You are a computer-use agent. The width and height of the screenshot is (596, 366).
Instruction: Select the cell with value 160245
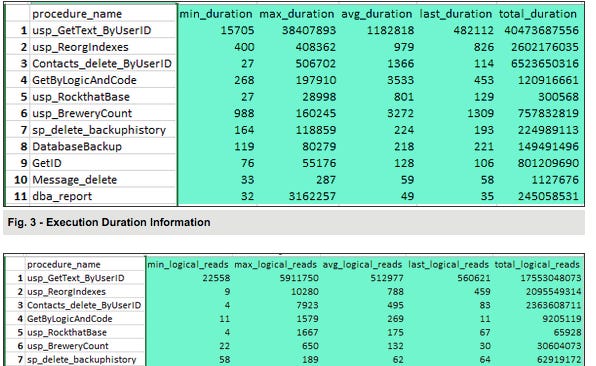[316, 113]
